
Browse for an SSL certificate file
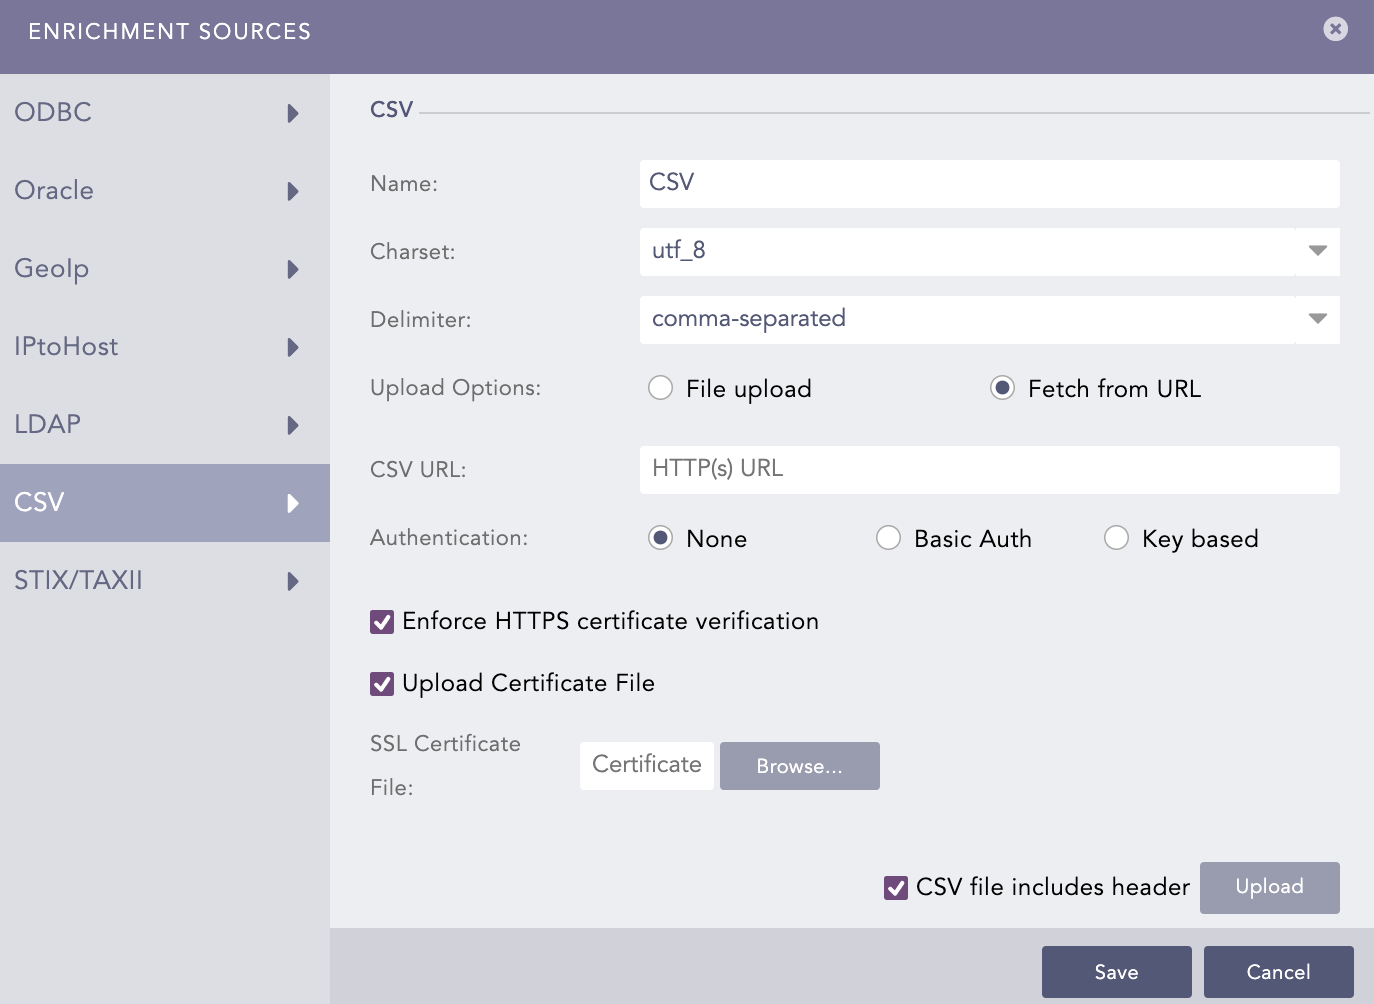pos(799,766)
